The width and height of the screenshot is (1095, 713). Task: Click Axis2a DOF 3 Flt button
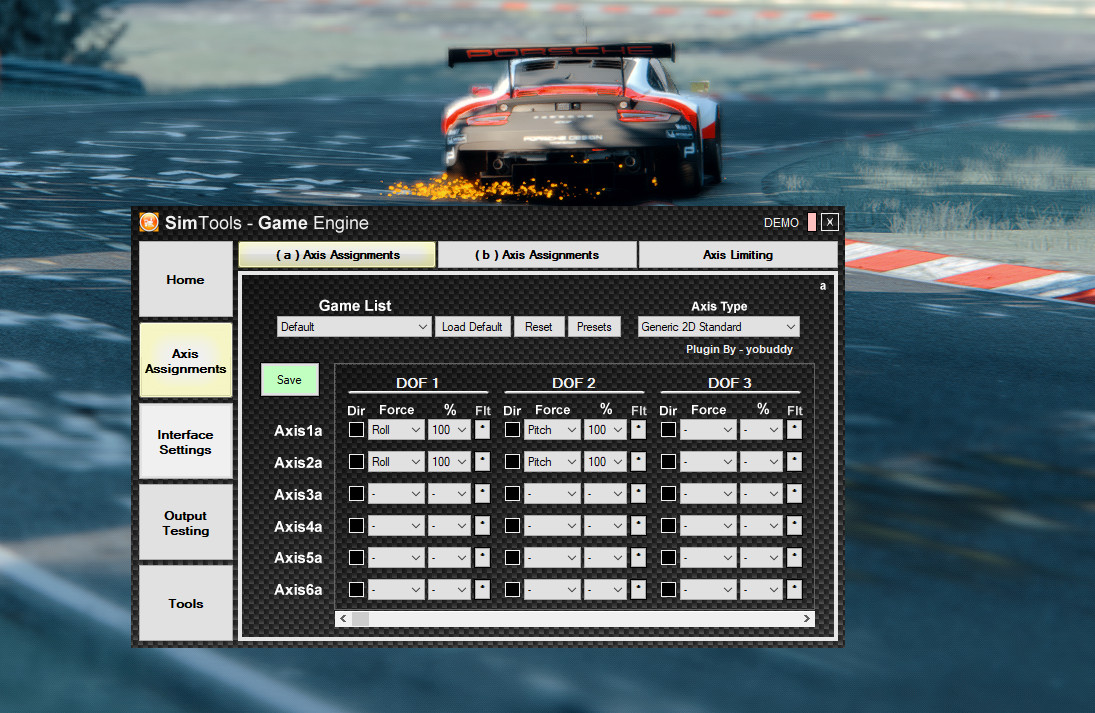pos(795,462)
